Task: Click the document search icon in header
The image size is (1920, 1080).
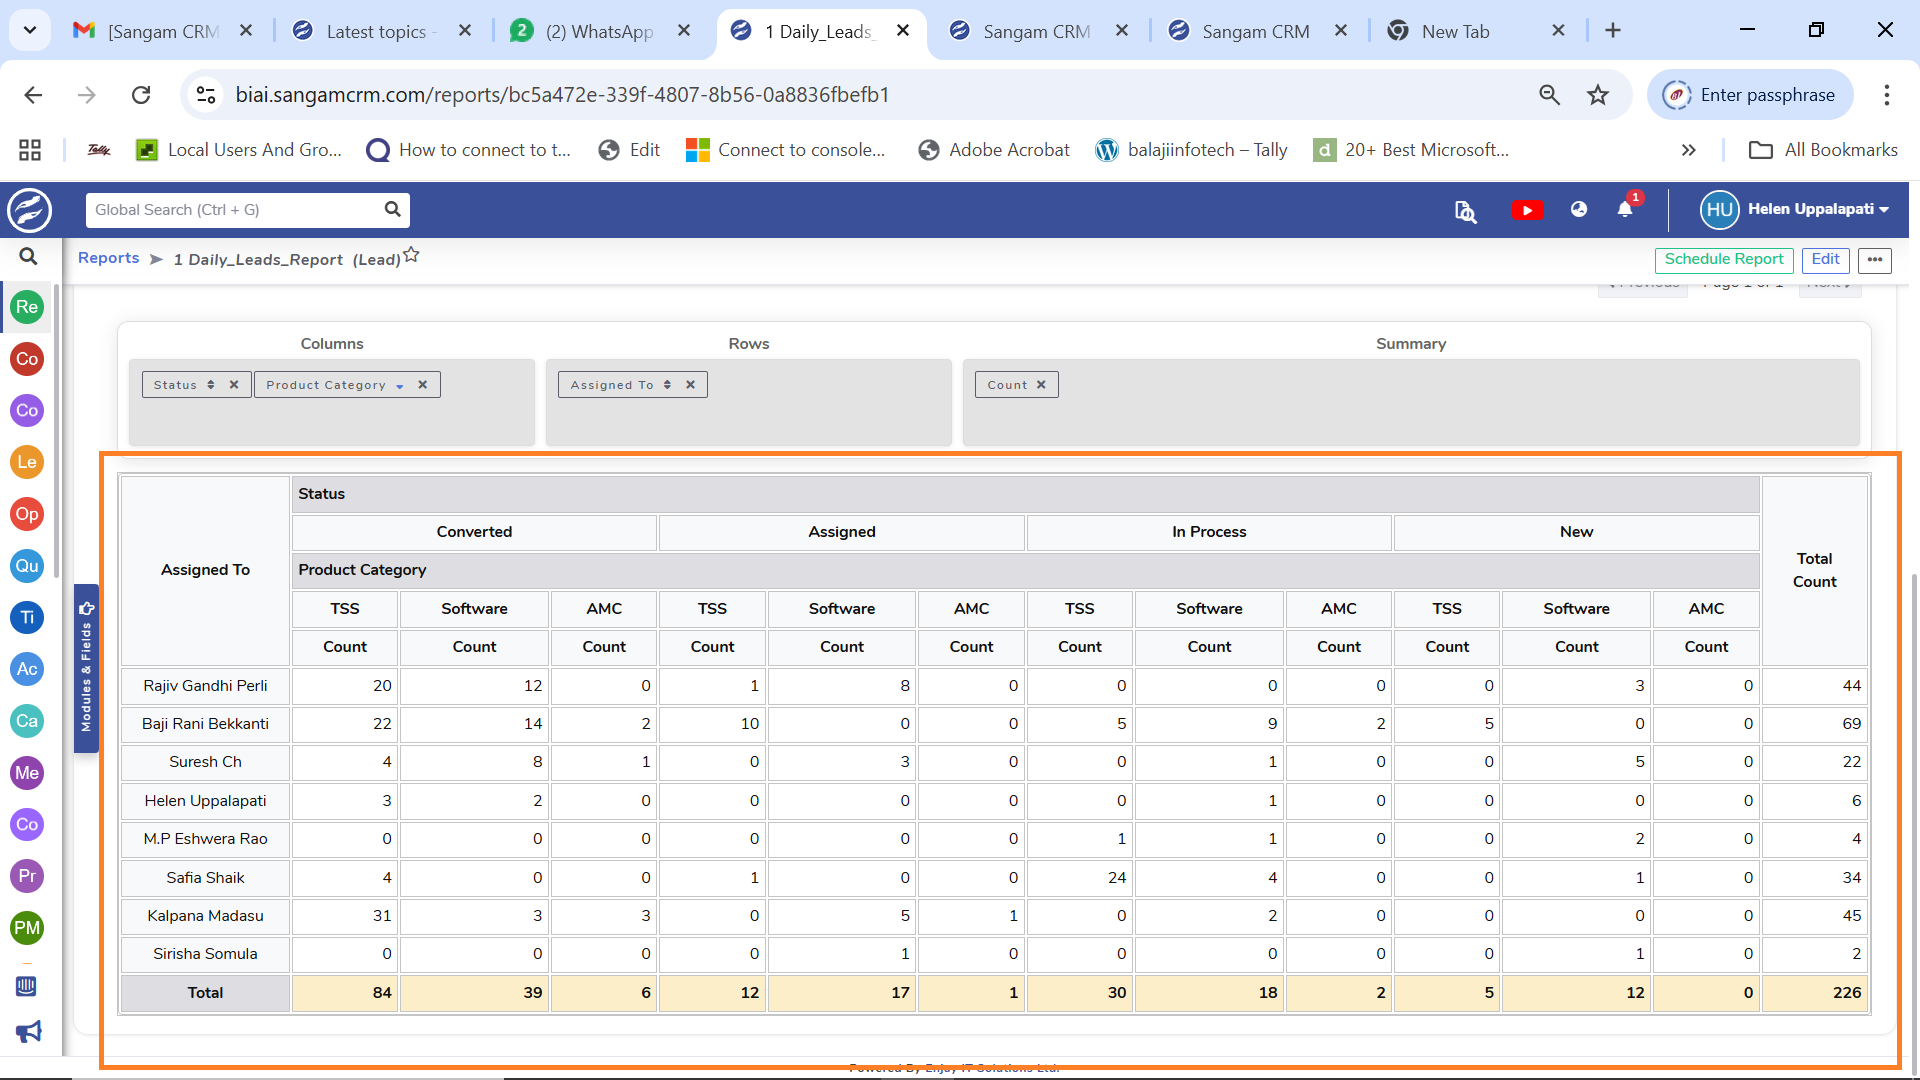Action: point(1465,211)
